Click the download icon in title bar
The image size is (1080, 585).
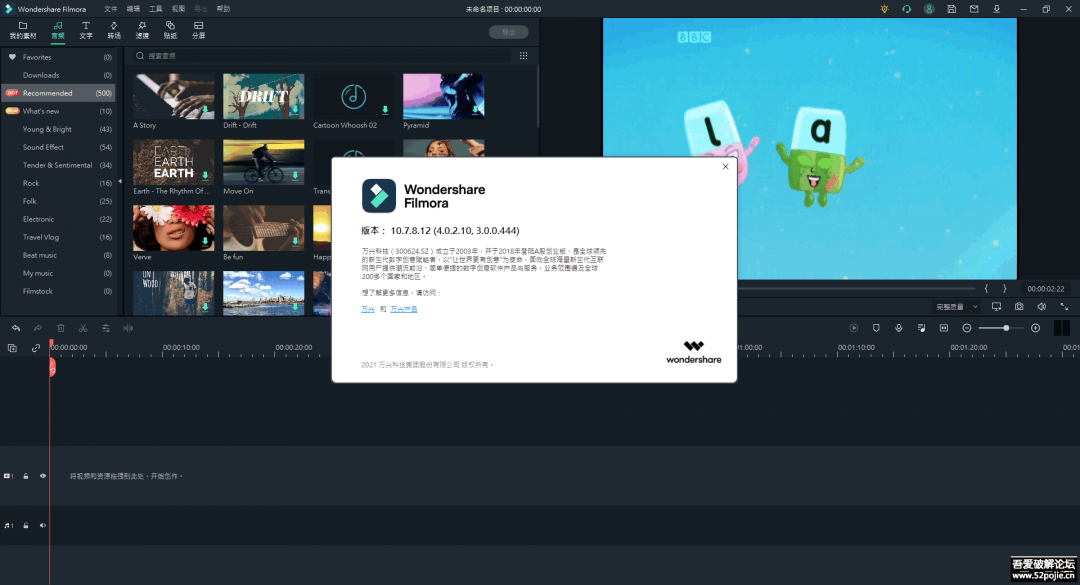996,9
